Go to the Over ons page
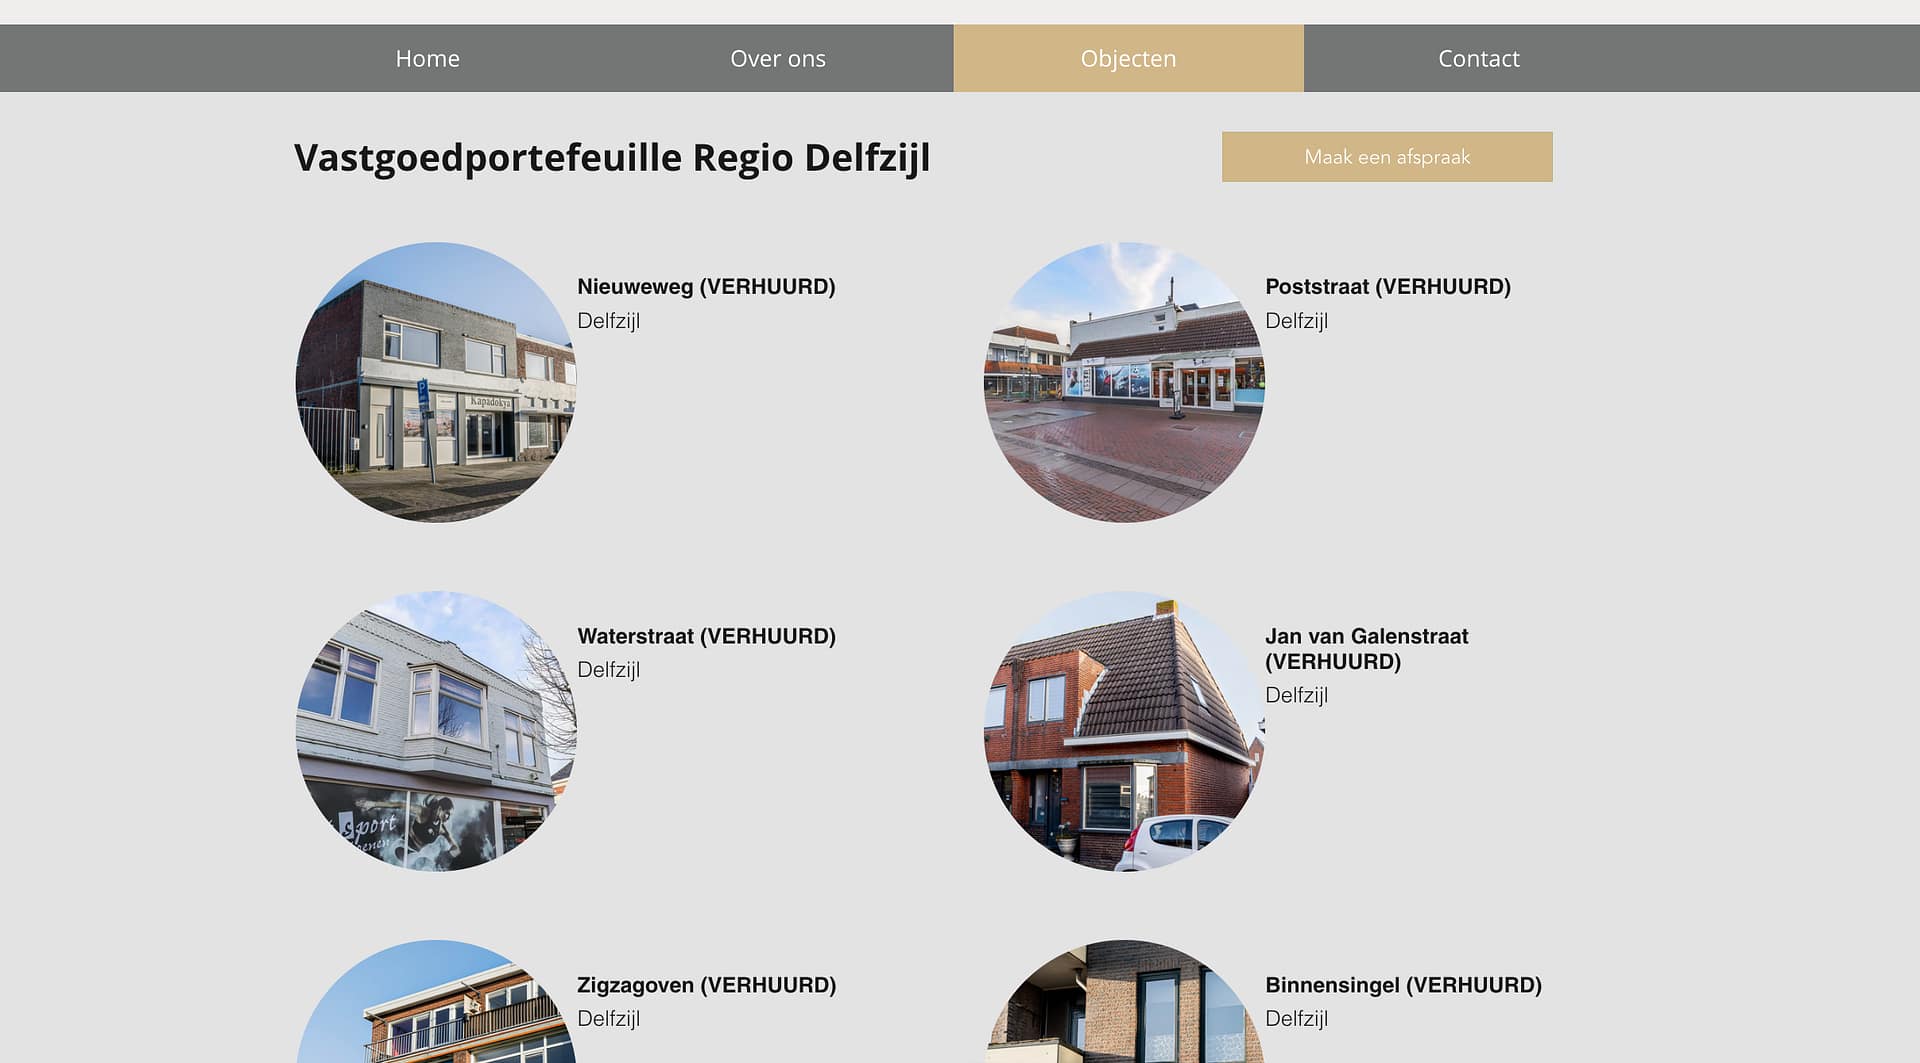1920x1063 pixels. (777, 58)
